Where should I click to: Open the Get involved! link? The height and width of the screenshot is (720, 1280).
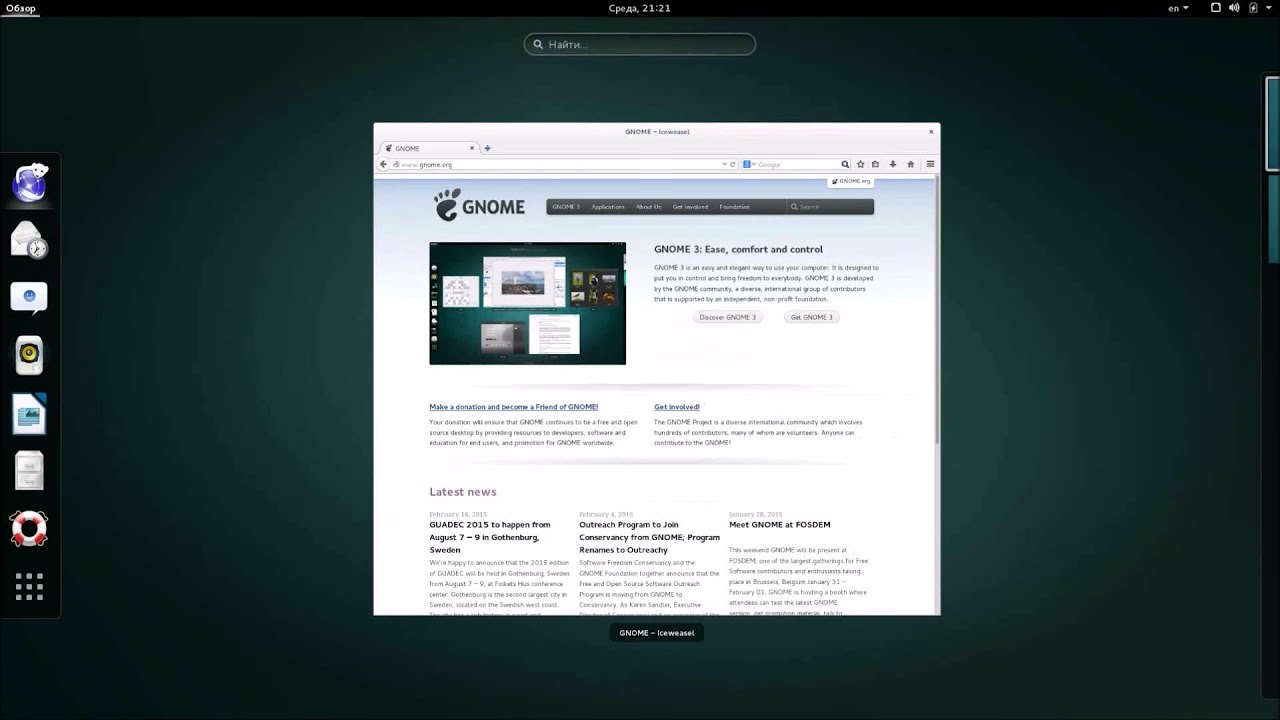click(x=677, y=407)
